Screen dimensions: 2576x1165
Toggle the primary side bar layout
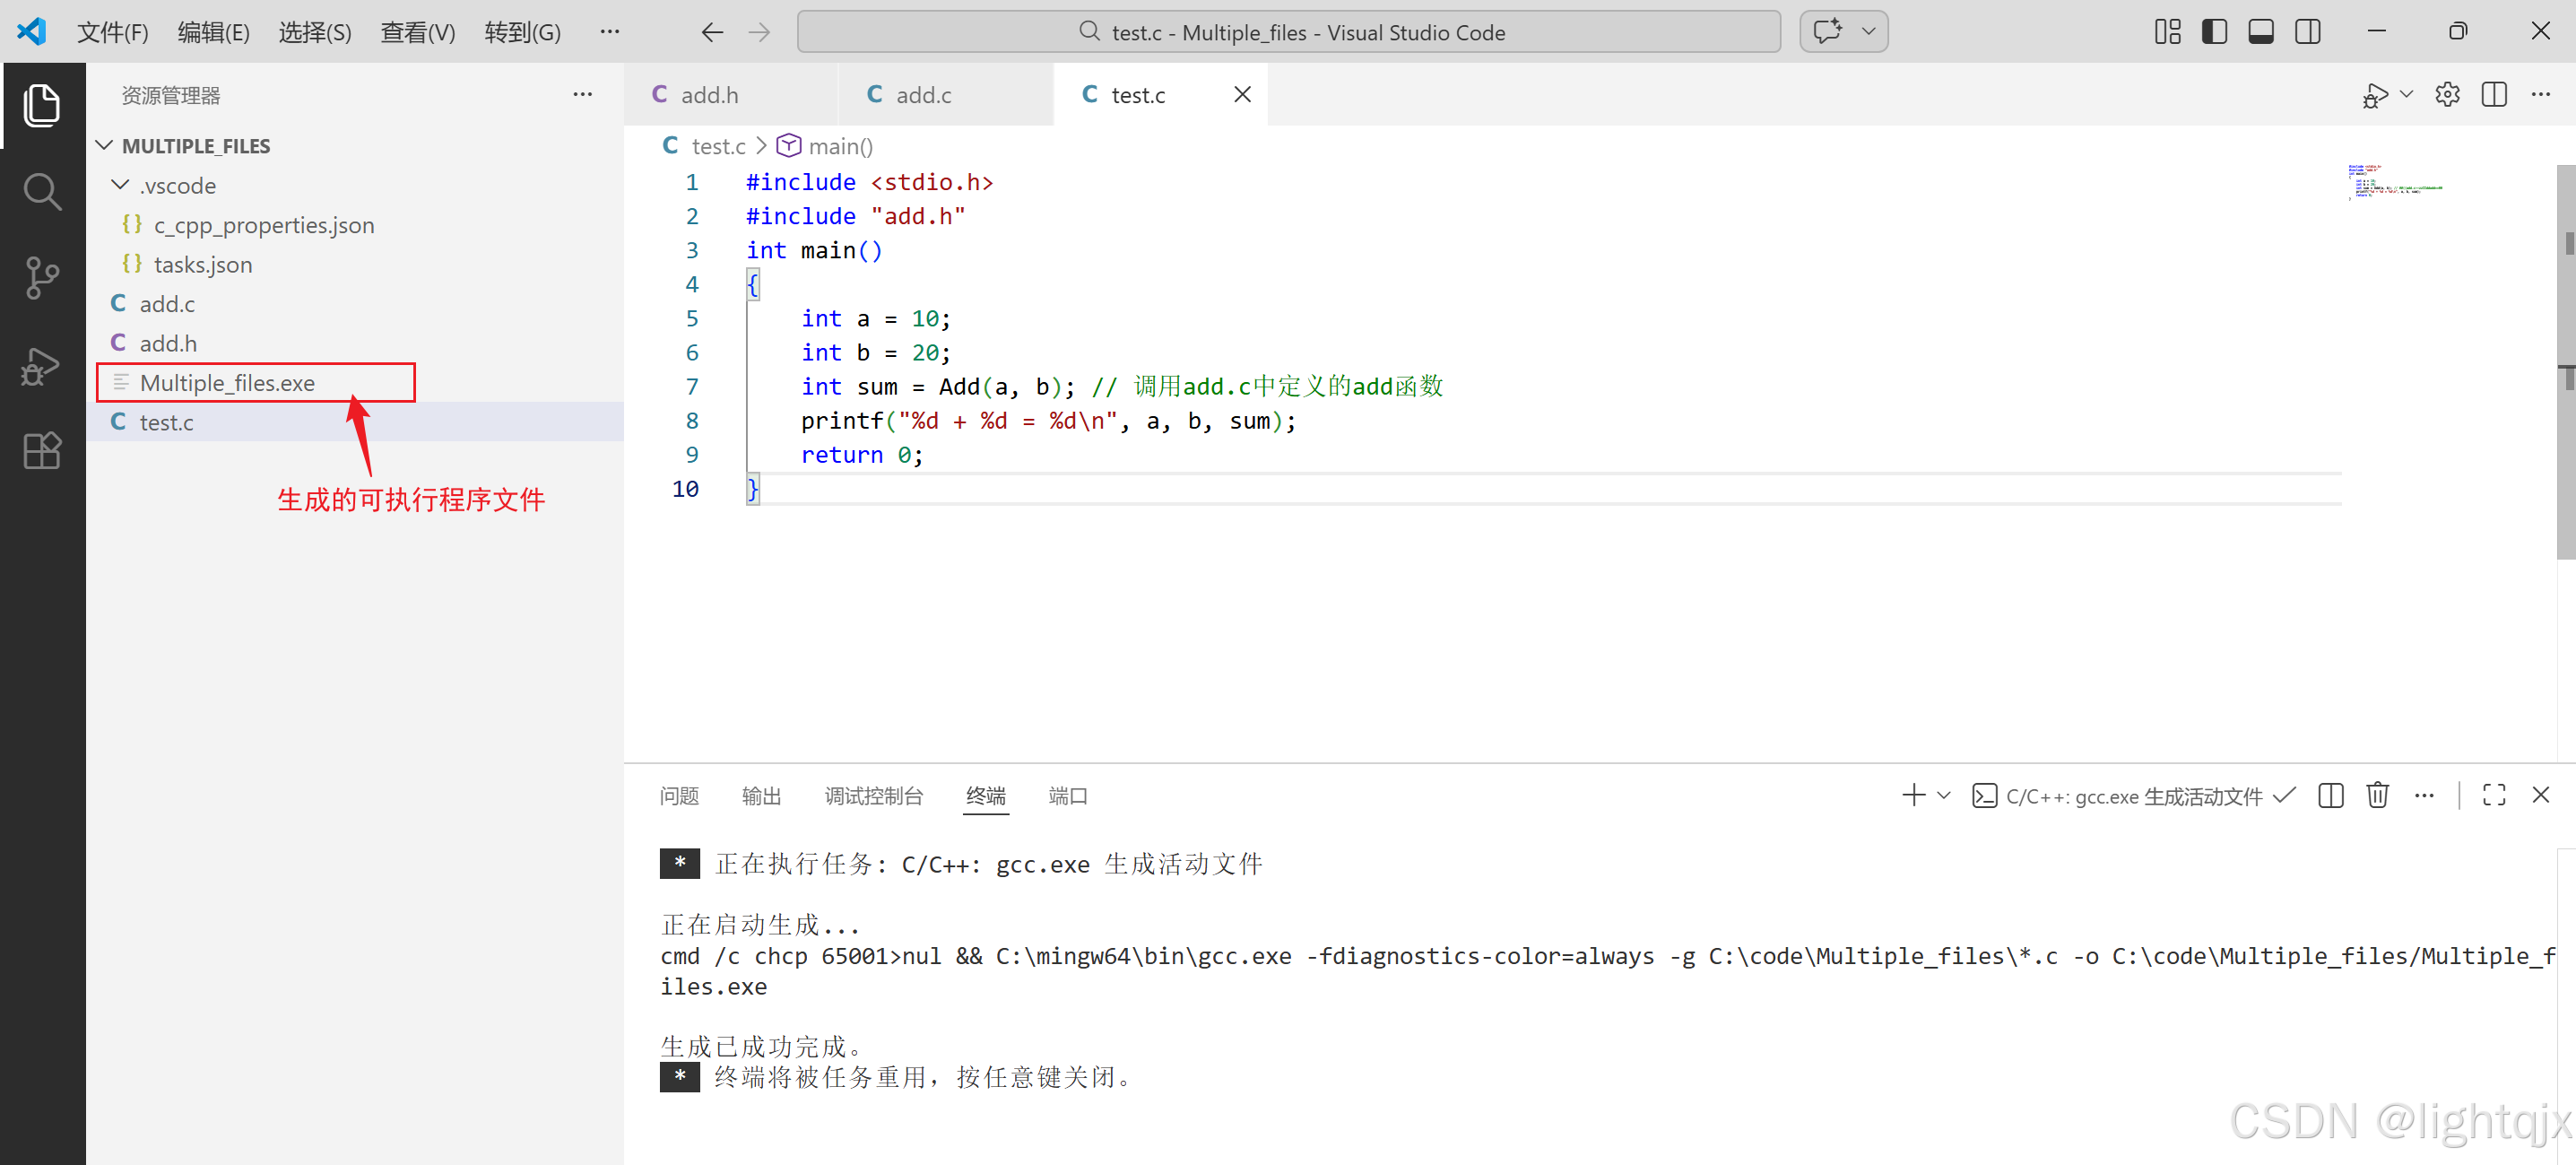pos(2214,32)
